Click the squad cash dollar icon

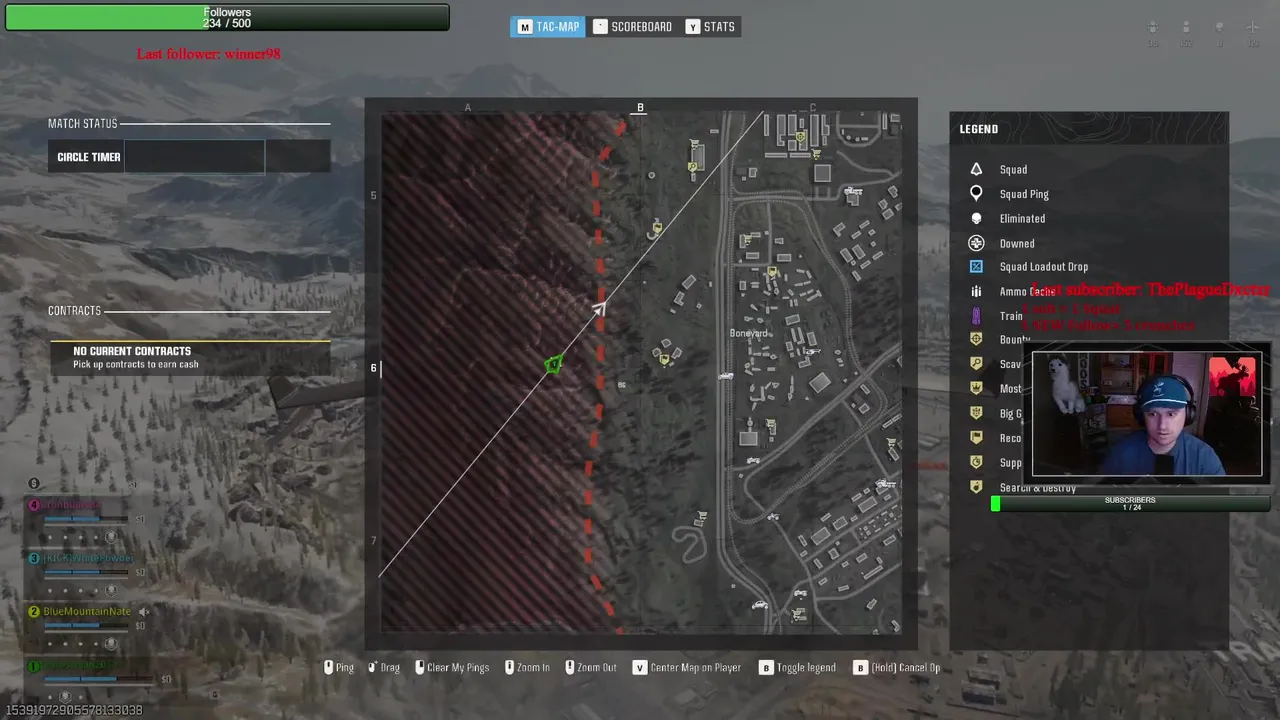click(34, 484)
